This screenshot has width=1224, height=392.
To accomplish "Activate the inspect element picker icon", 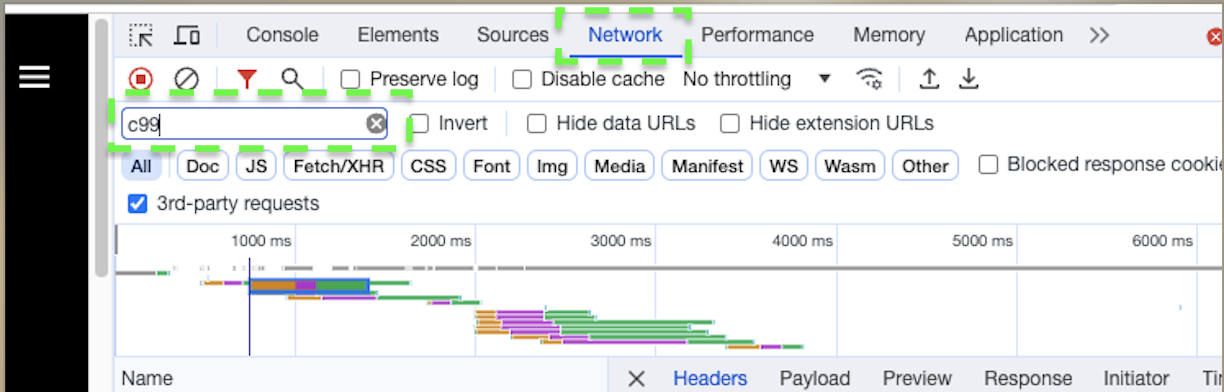I will coord(141,35).
